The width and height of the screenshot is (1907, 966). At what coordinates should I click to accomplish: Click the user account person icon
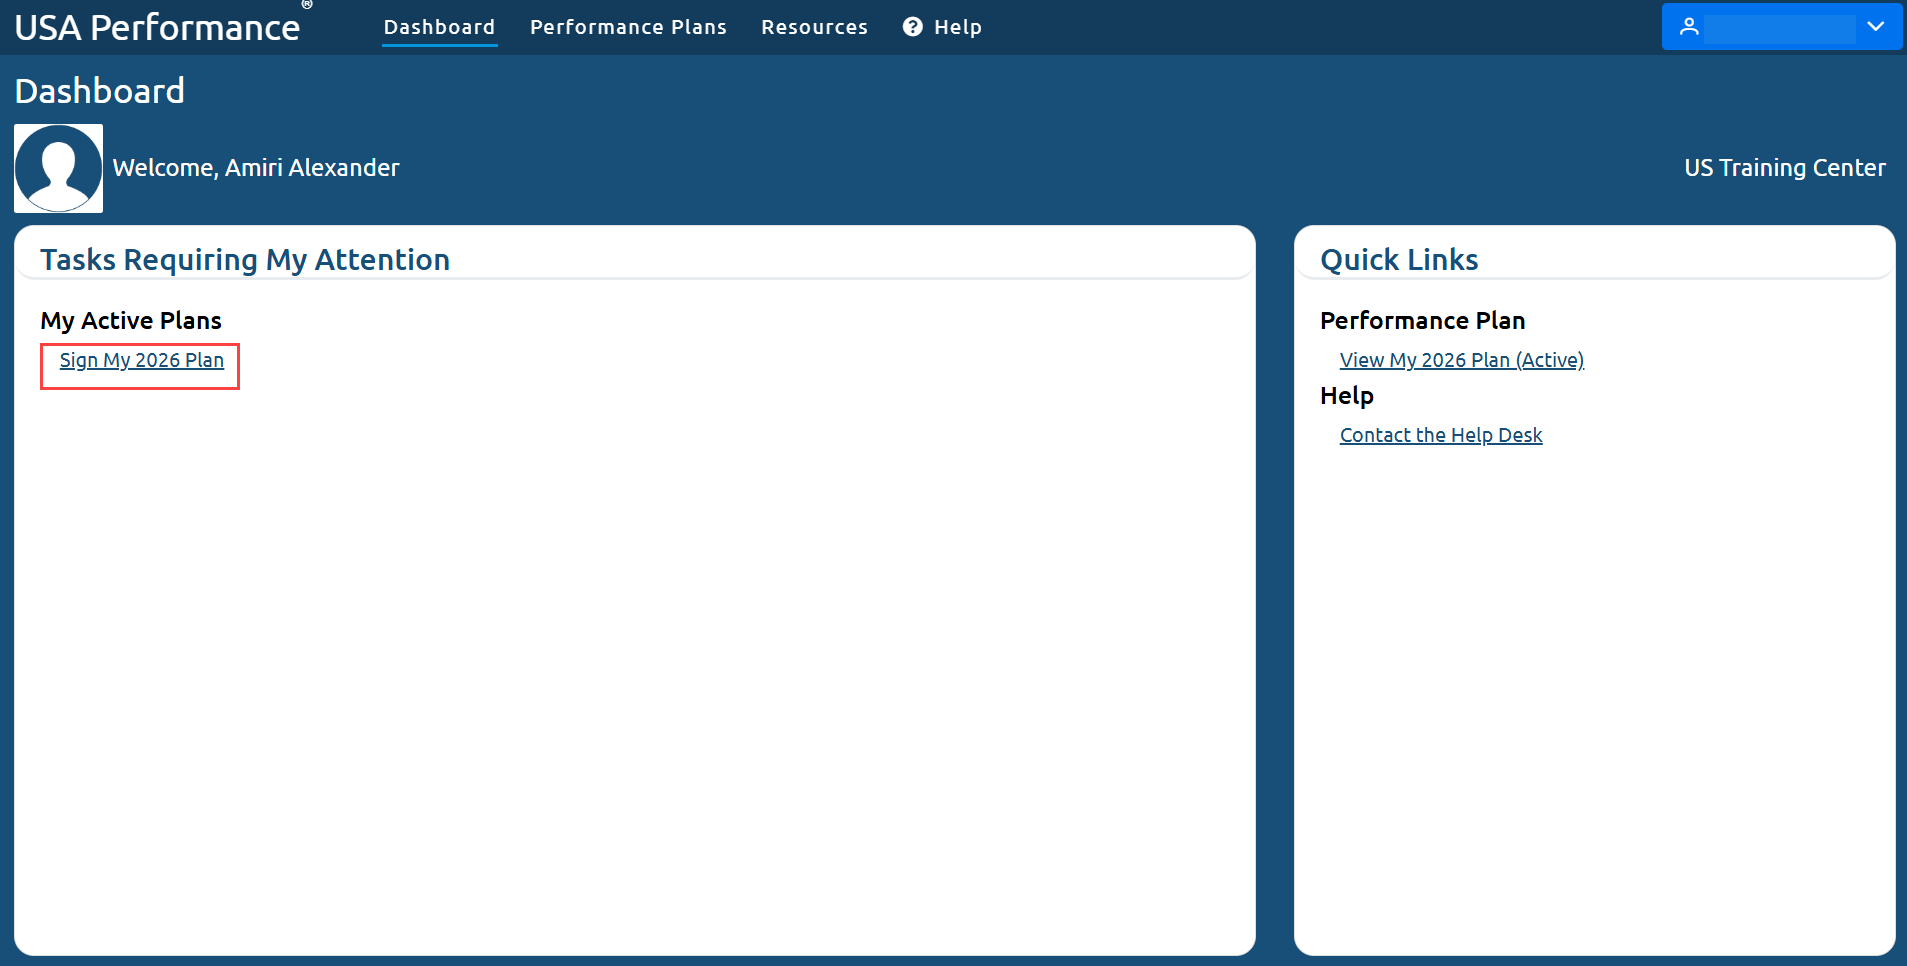[1689, 27]
